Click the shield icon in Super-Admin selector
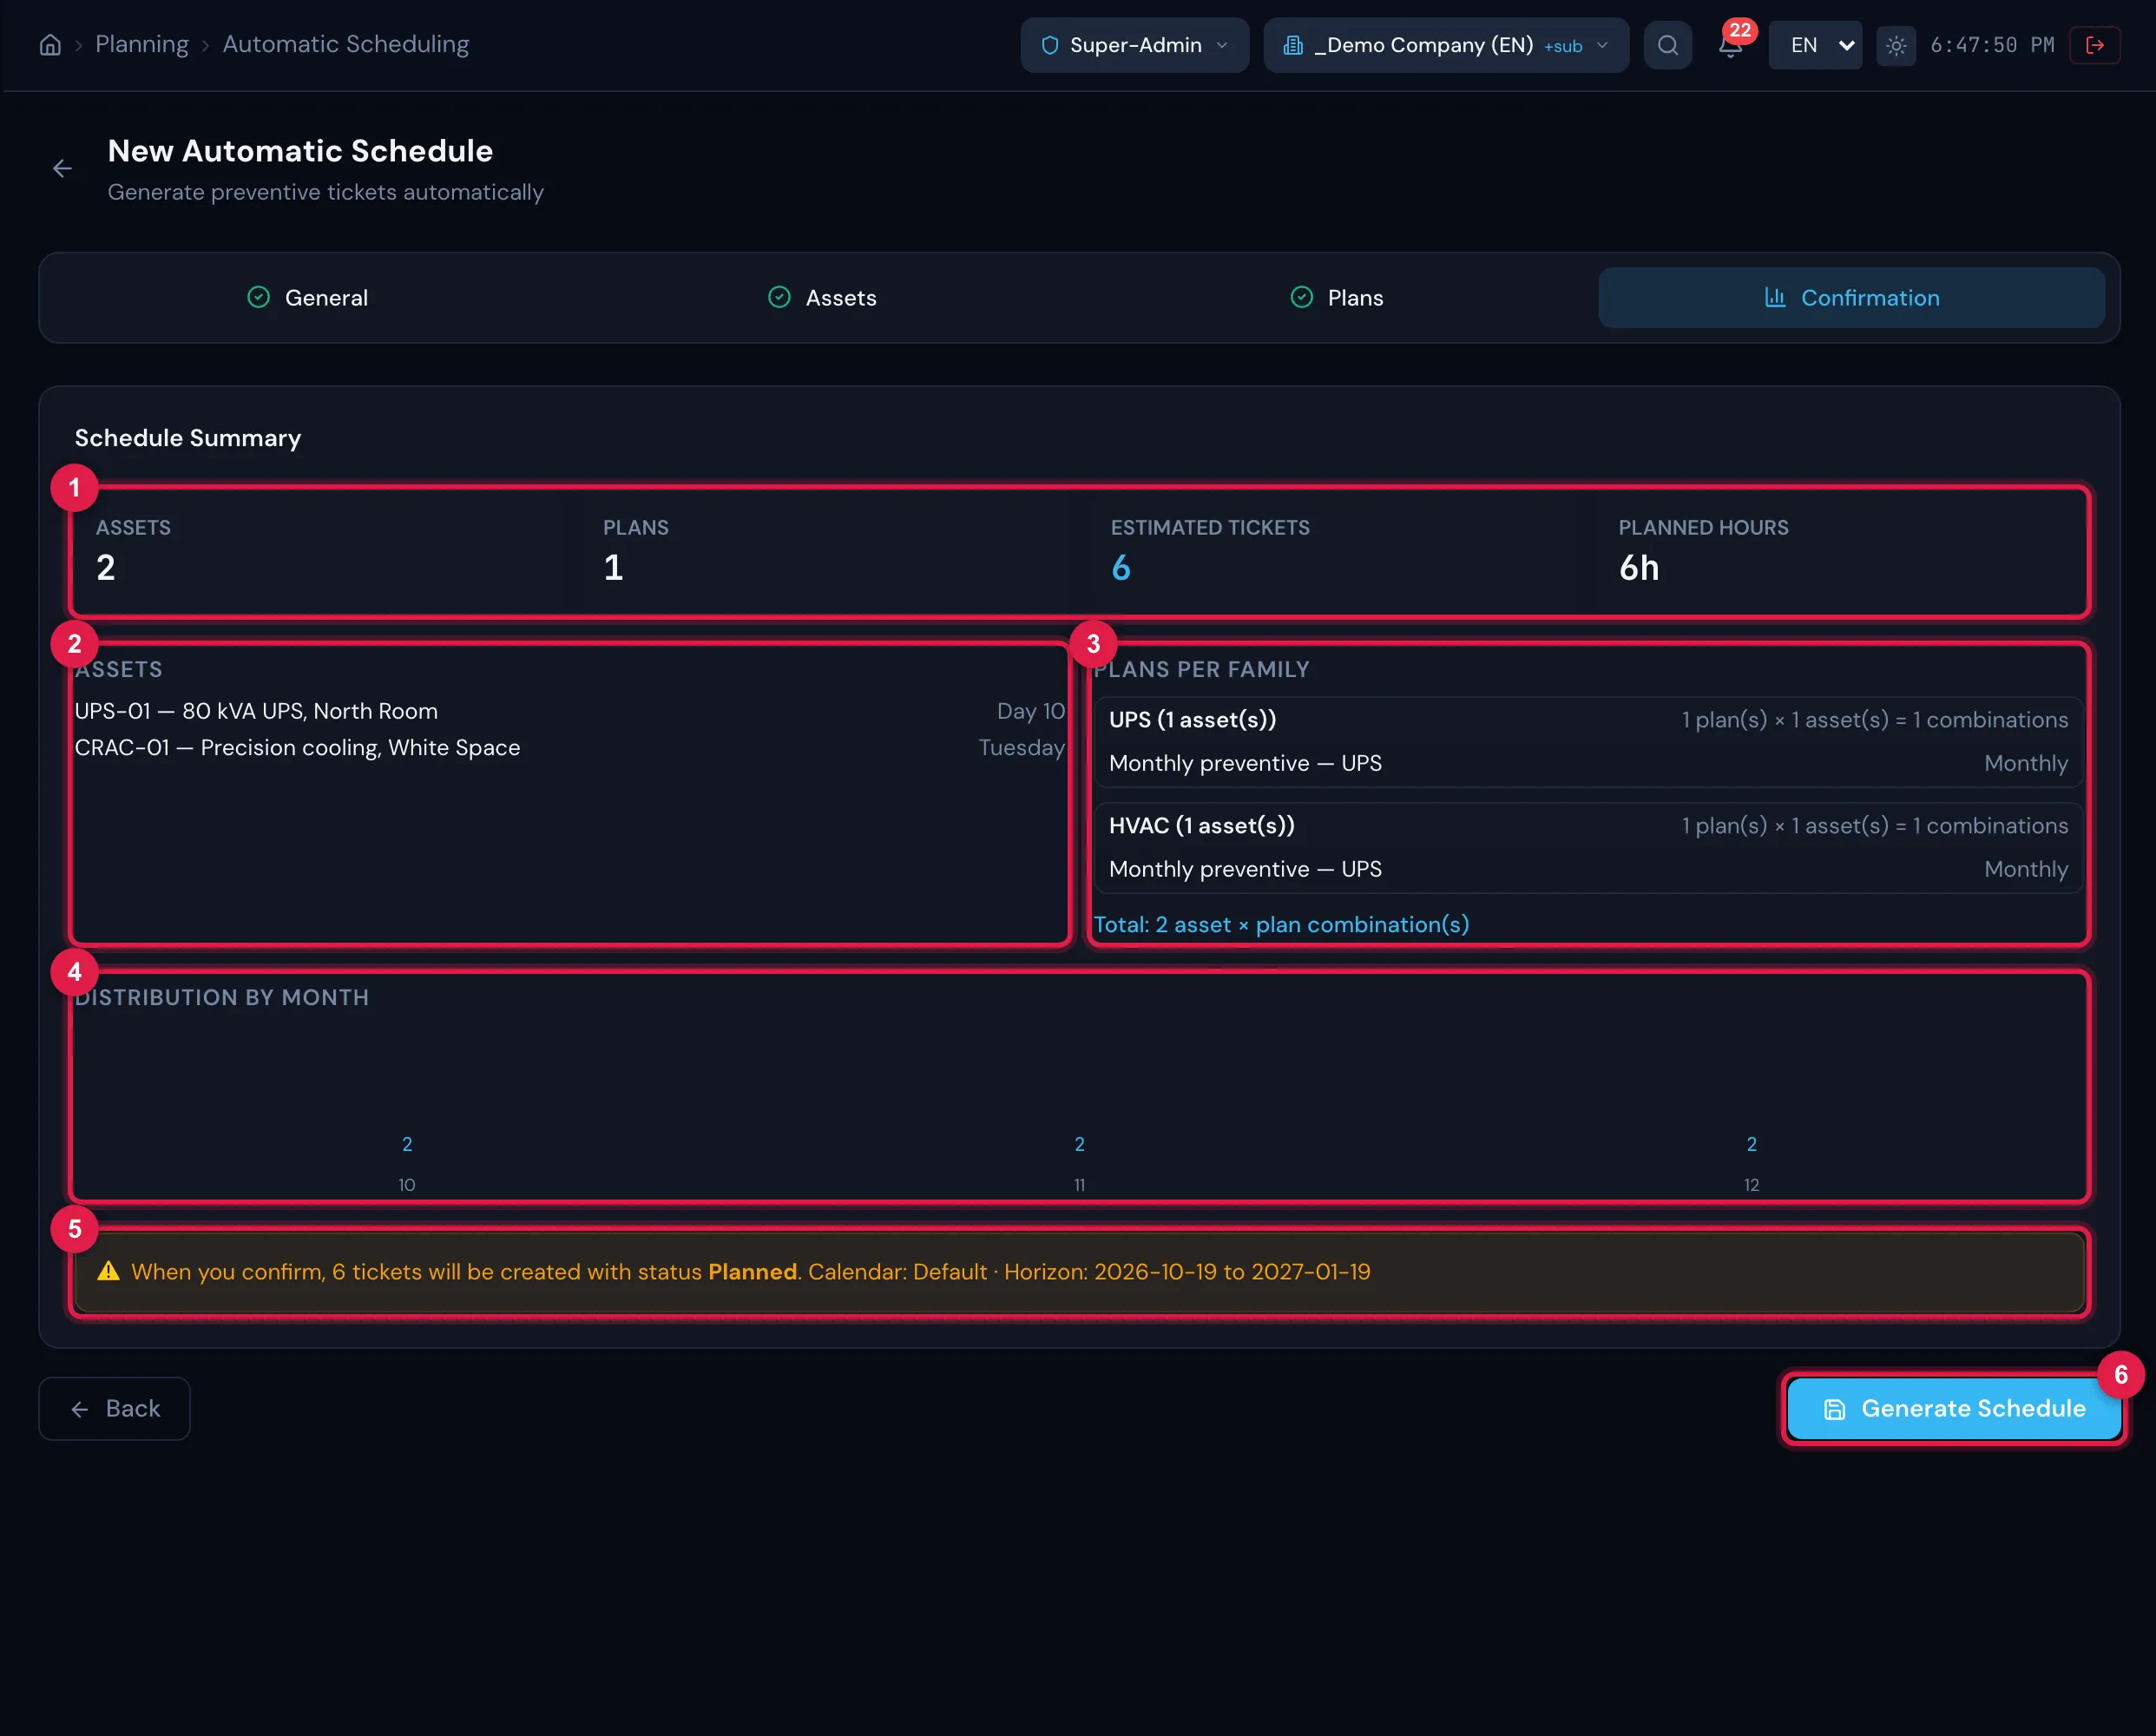Viewport: 2156px width, 1736px height. click(x=1050, y=45)
